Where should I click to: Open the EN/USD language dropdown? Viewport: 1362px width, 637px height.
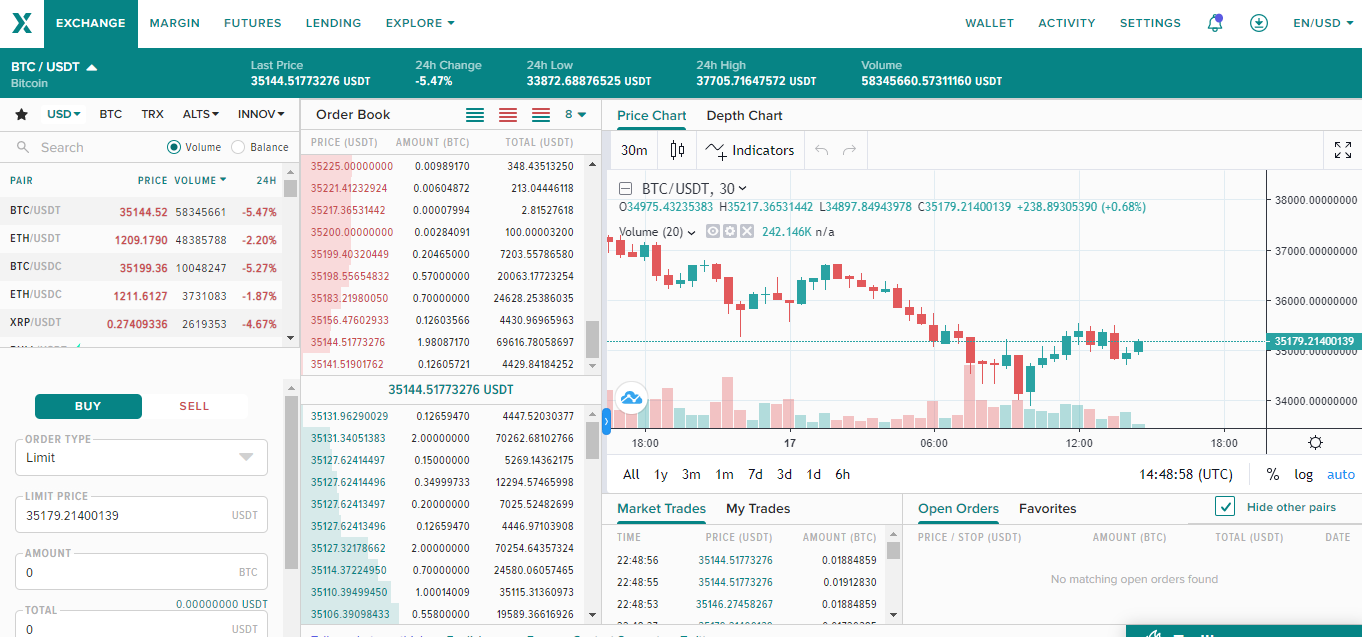point(1322,23)
